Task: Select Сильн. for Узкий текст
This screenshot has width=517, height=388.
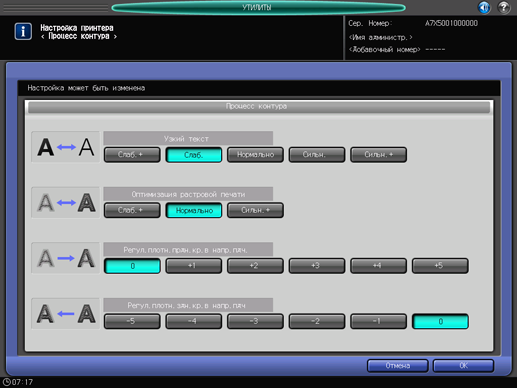Action: tap(317, 155)
